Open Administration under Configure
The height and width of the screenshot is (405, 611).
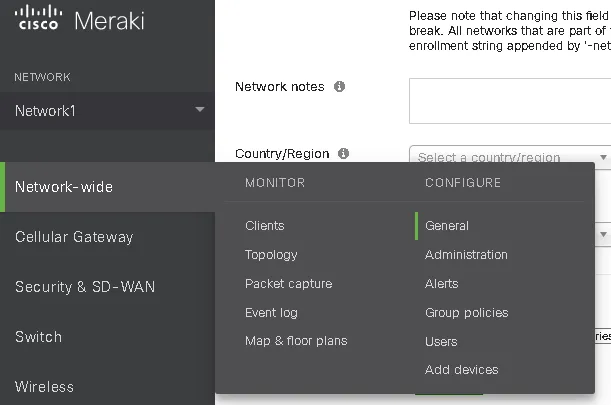466,255
